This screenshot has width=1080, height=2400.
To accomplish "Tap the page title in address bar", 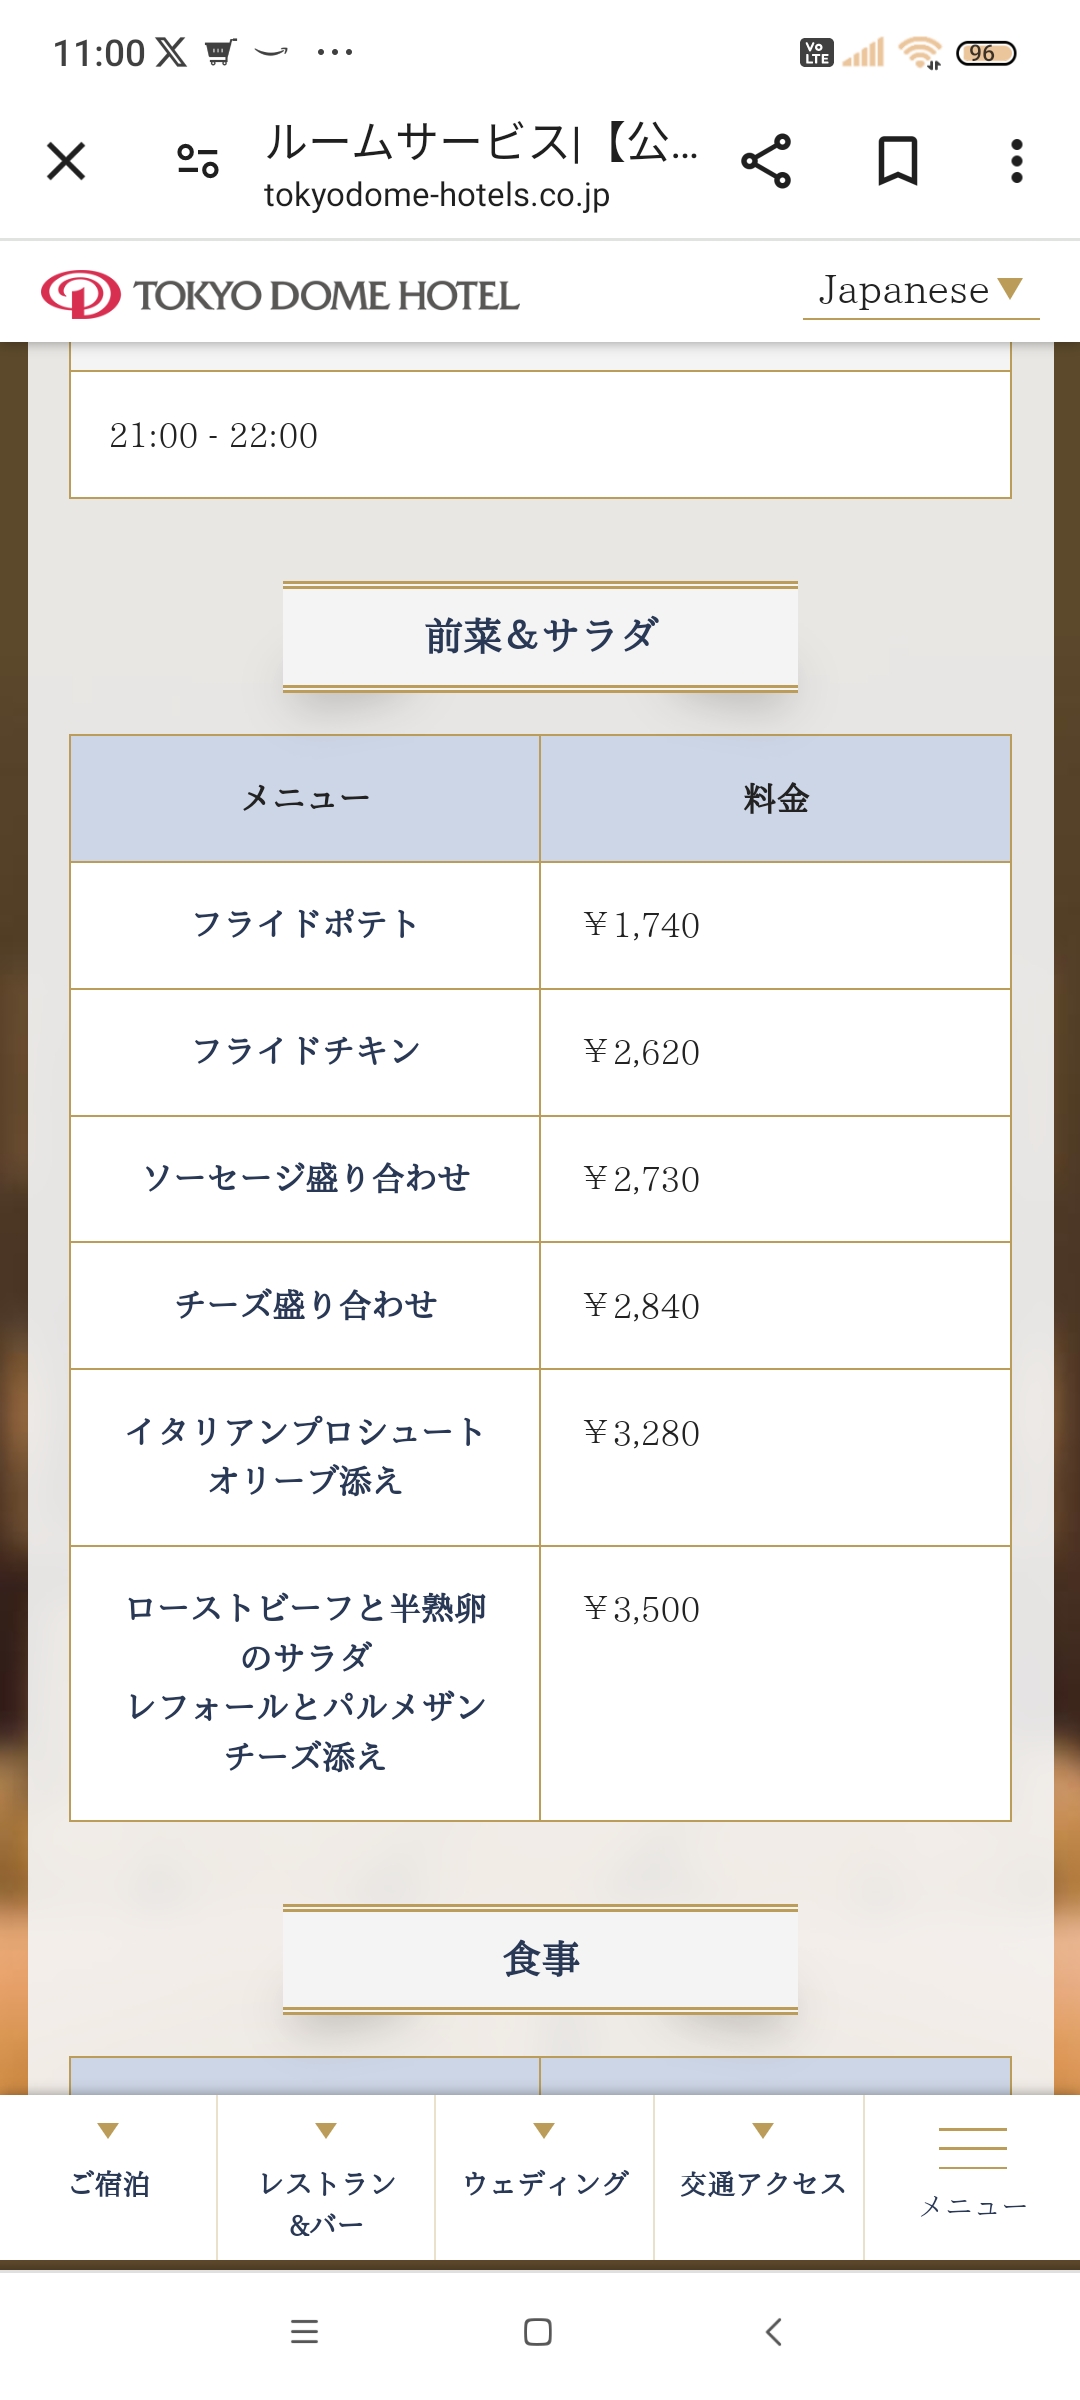I will click(x=480, y=142).
